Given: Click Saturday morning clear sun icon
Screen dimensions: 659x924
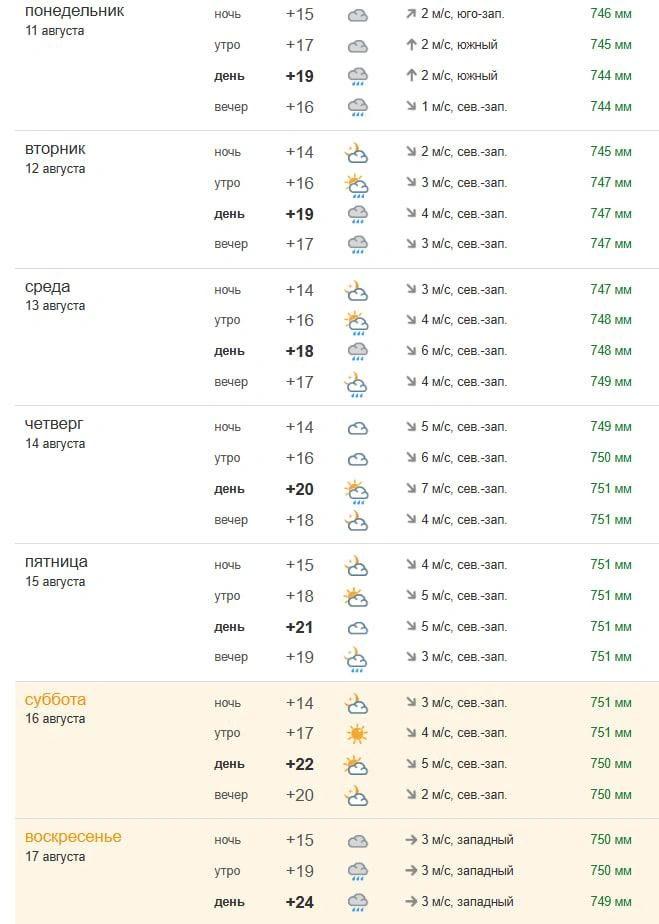Looking at the screenshot, I should click(357, 734).
